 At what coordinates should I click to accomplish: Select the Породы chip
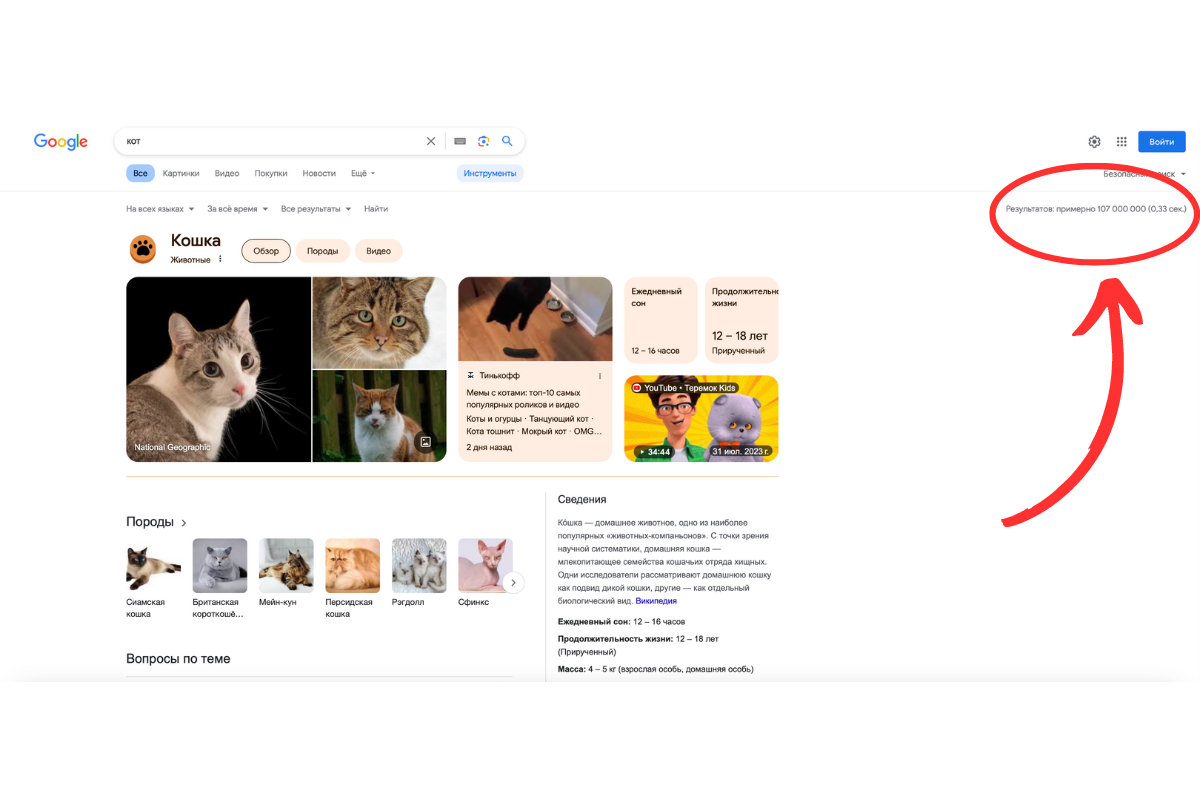pos(322,251)
